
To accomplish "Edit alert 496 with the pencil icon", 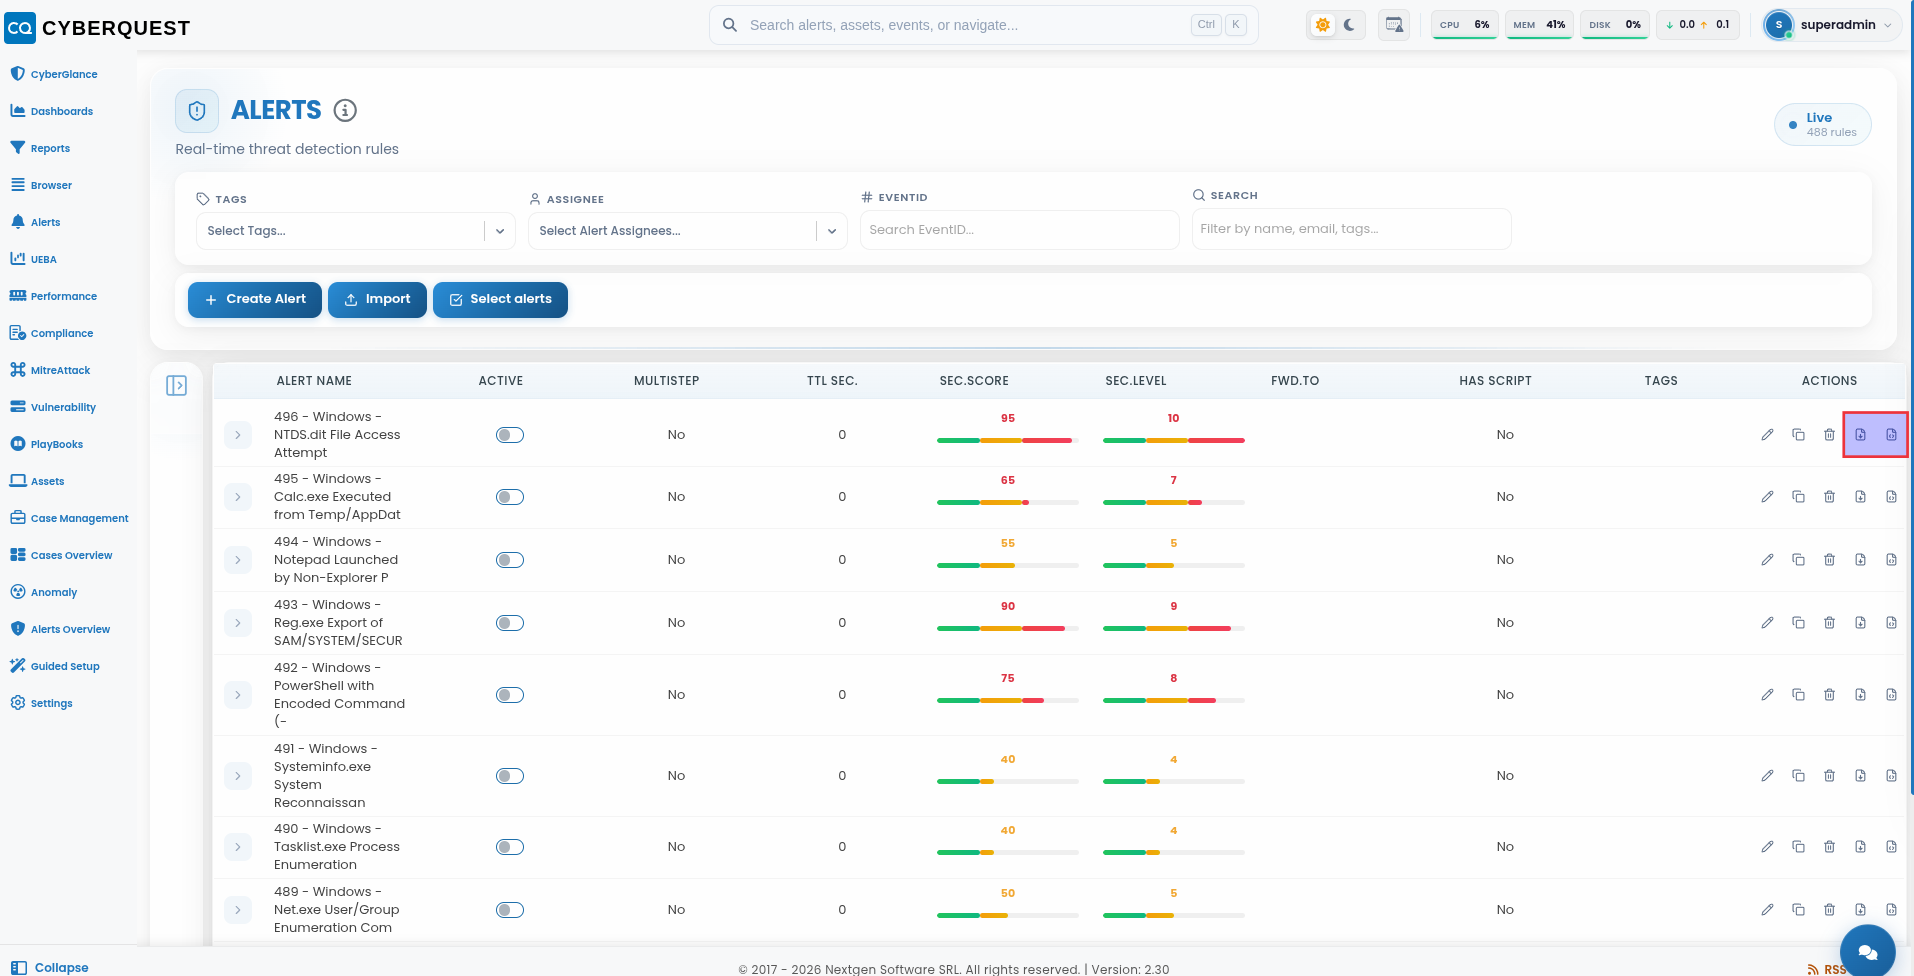I will coord(1768,435).
